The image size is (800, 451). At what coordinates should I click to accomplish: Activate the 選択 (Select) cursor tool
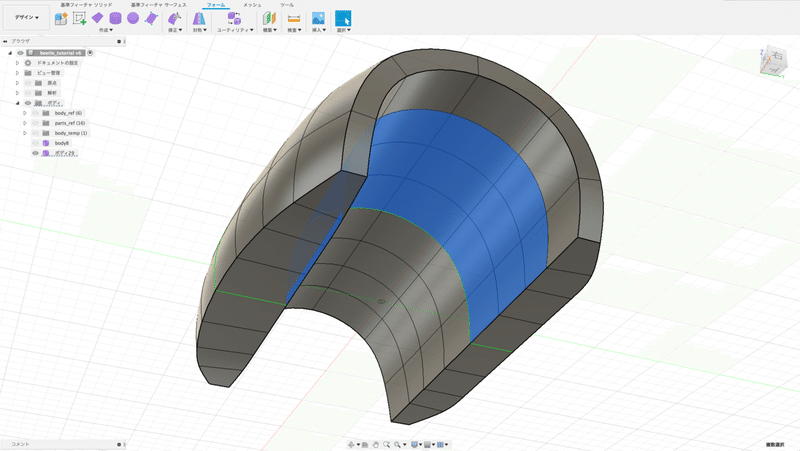click(x=343, y=19)
